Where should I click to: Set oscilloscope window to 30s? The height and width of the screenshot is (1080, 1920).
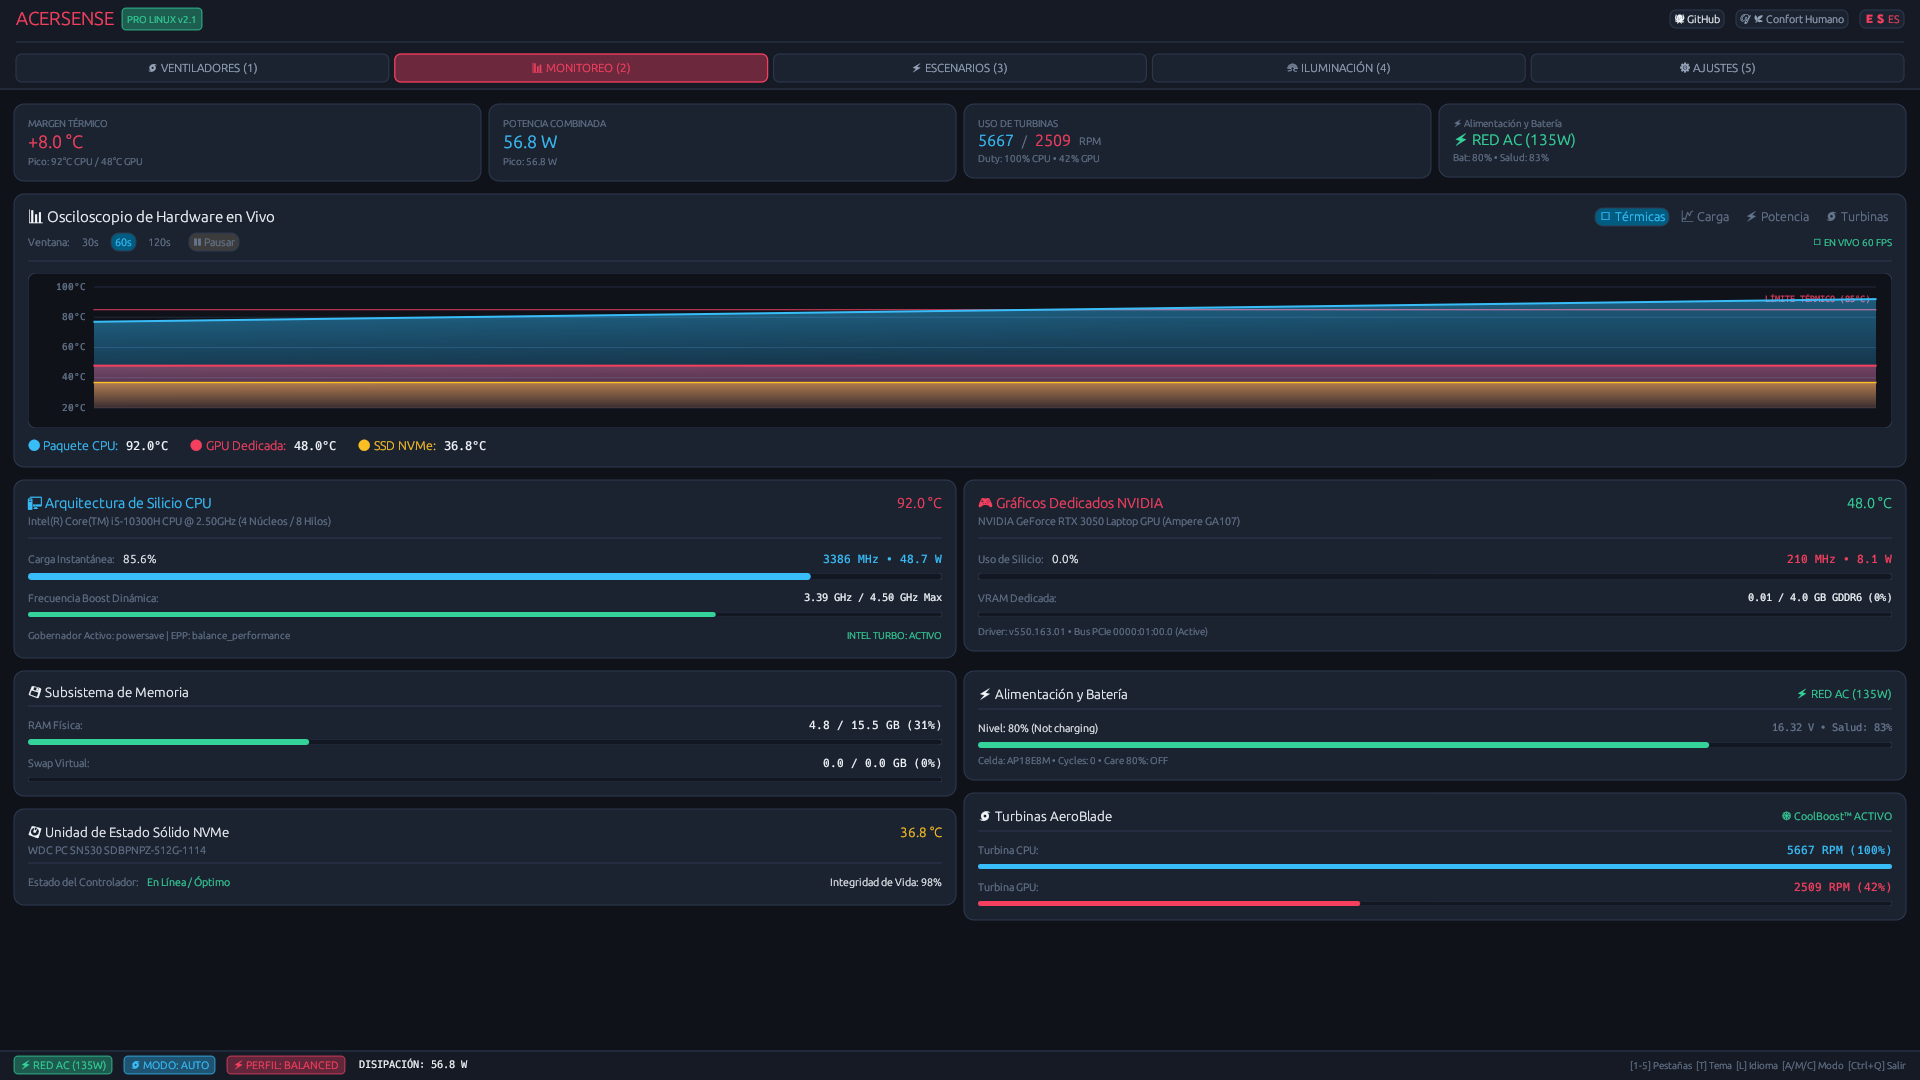pyautogui.click(x=90, y=242)
